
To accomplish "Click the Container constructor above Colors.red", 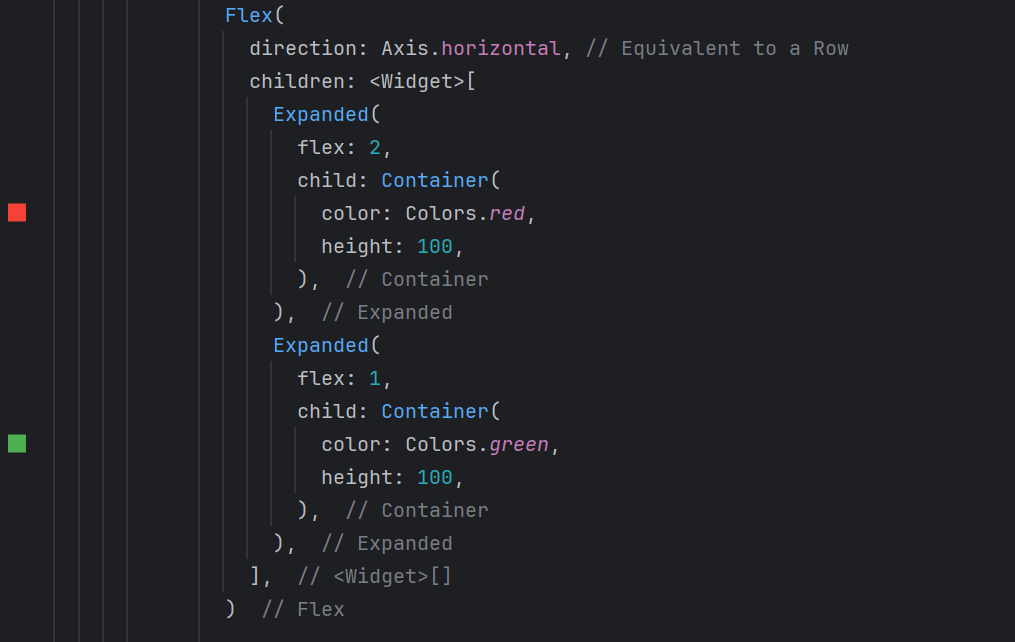I will [x=435, y=181].
